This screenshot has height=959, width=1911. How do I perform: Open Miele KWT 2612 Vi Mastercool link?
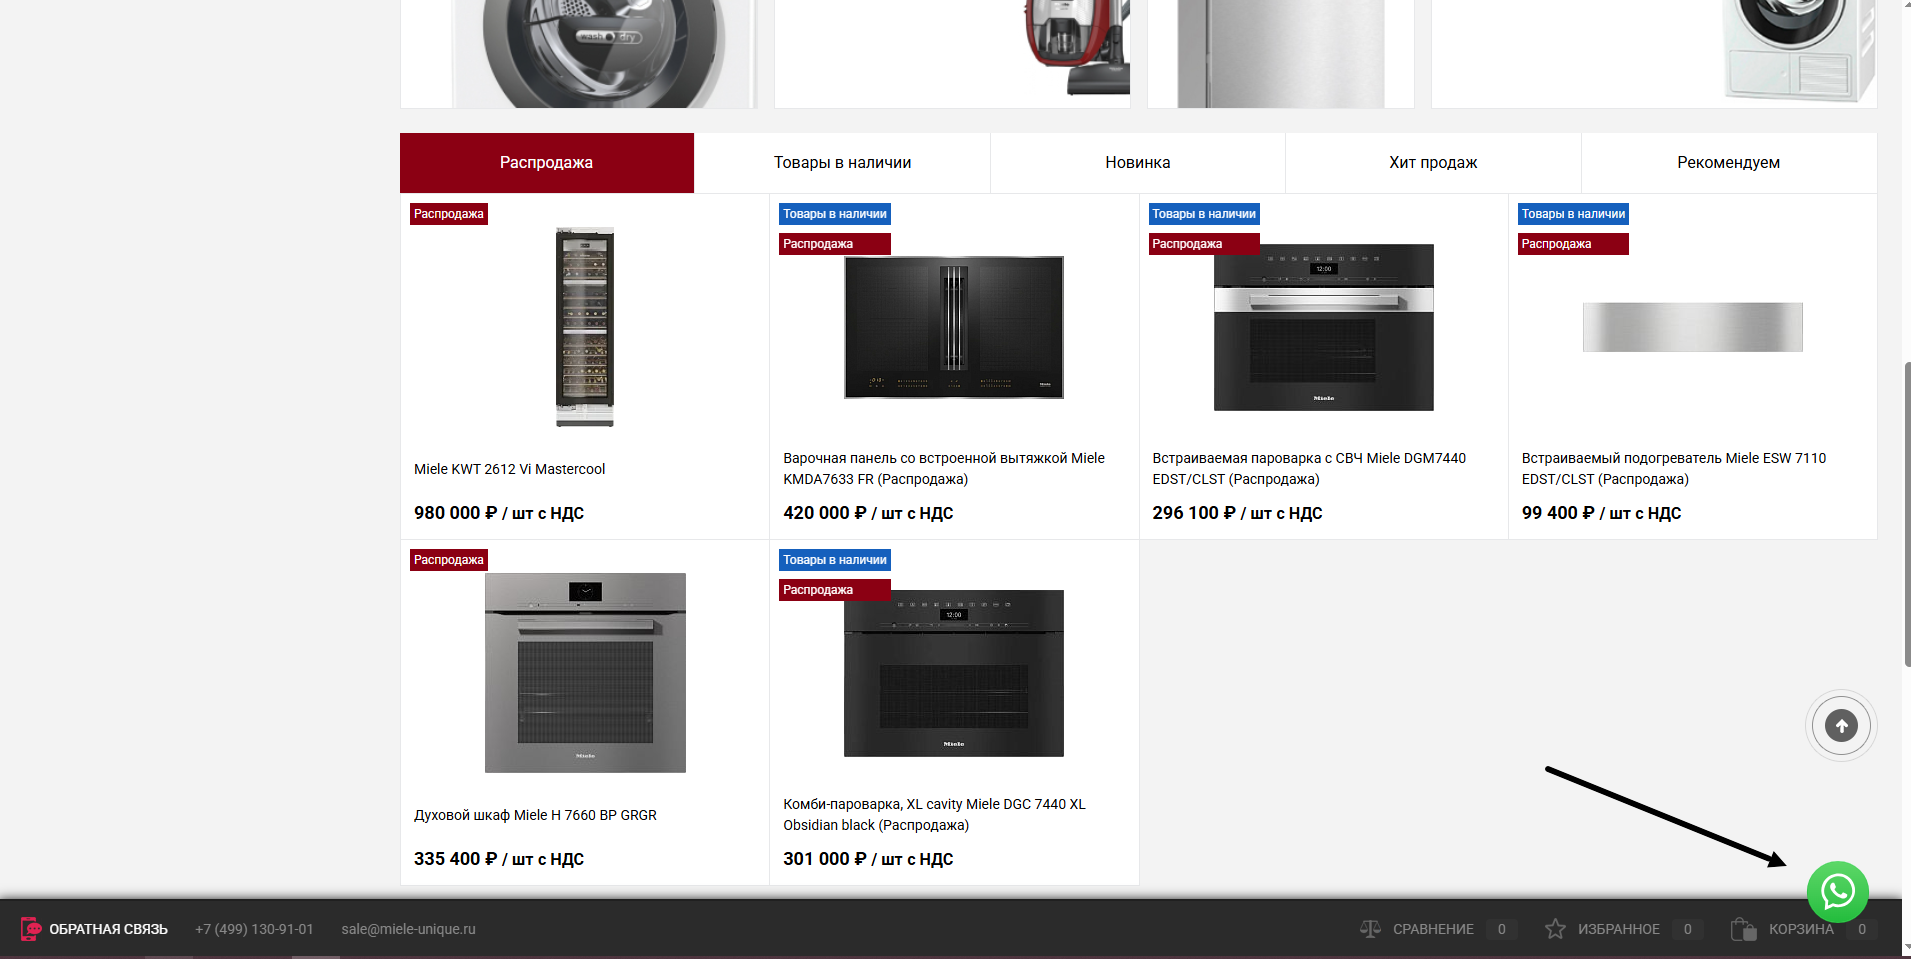point(509,469)
